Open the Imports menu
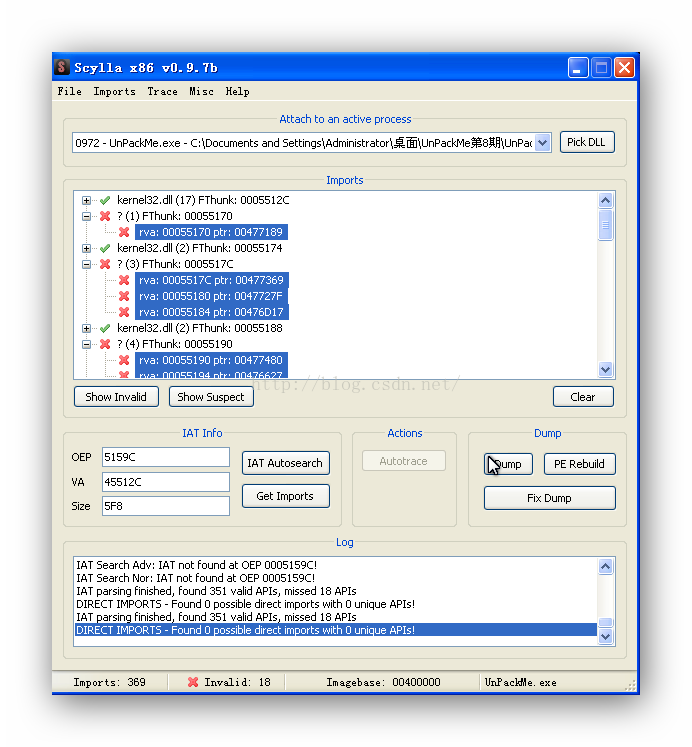692x747 pixels. click(x=114, y=91)
